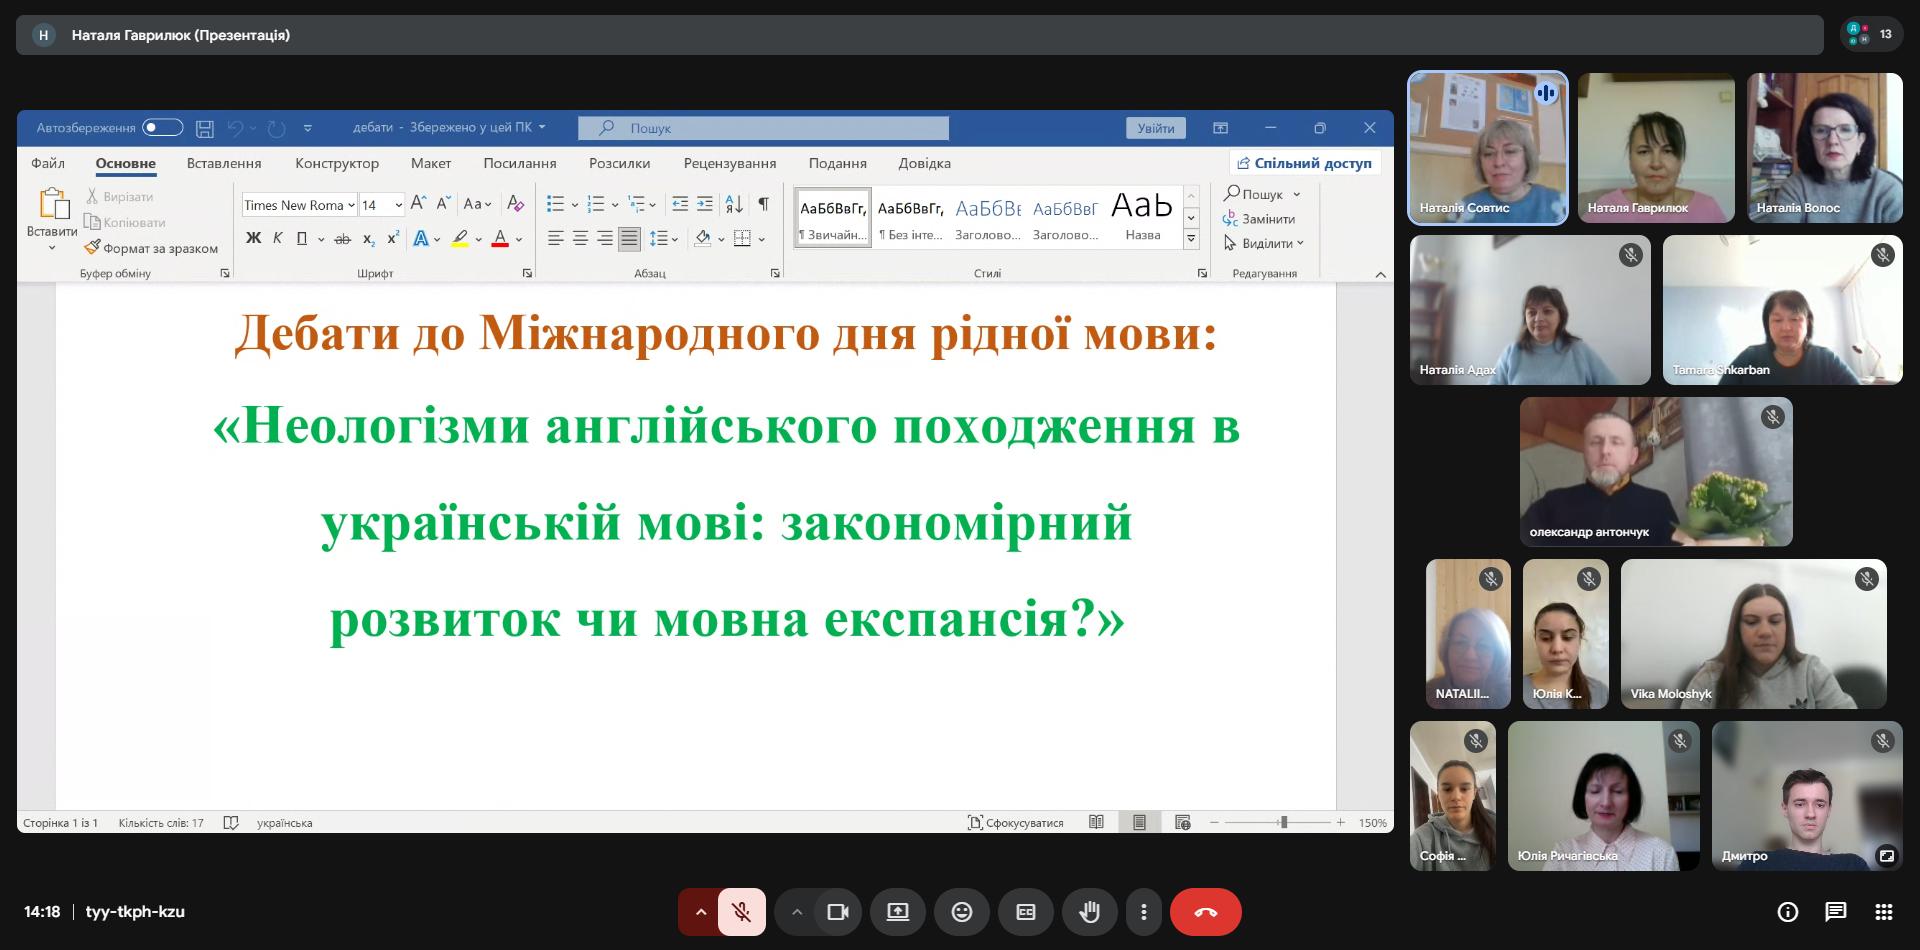Expand the Виділити dropdown
Screen dimensions: 1920x950
[x=1266, y=243]
